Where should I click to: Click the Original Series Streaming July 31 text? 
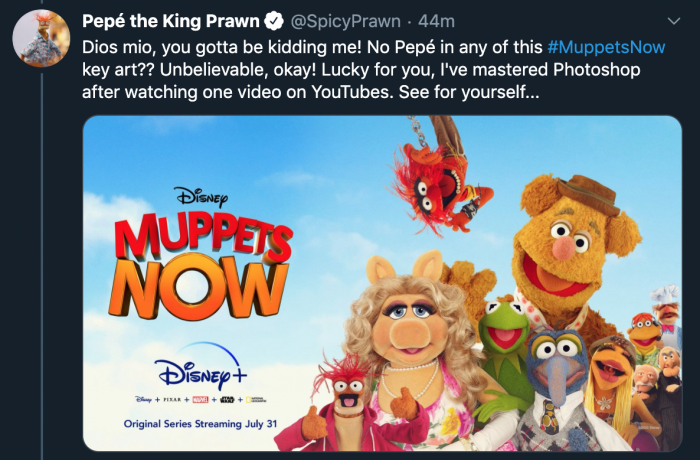coord(200,424)
